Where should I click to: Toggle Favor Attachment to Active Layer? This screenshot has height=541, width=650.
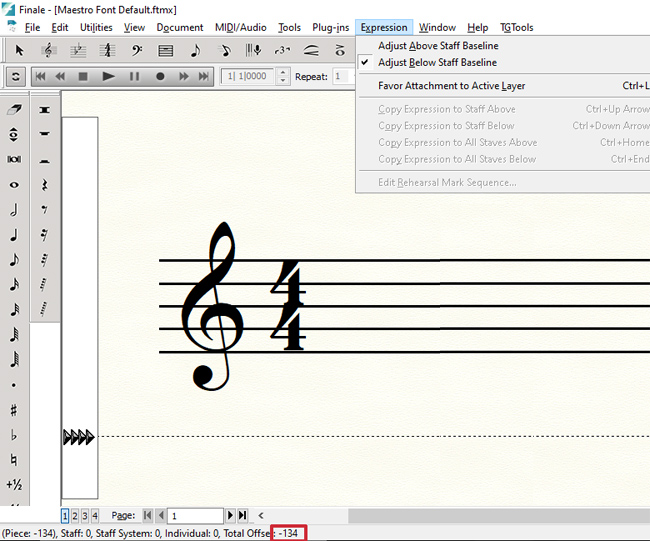(451, 86)
